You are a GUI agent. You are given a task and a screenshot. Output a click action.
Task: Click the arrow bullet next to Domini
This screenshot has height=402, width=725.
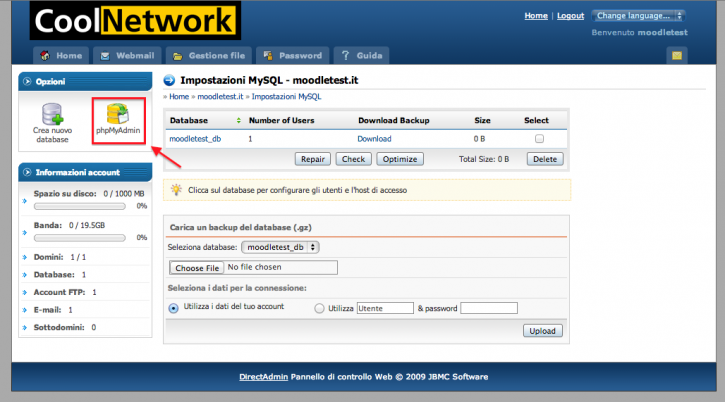[x=25, y=257]
